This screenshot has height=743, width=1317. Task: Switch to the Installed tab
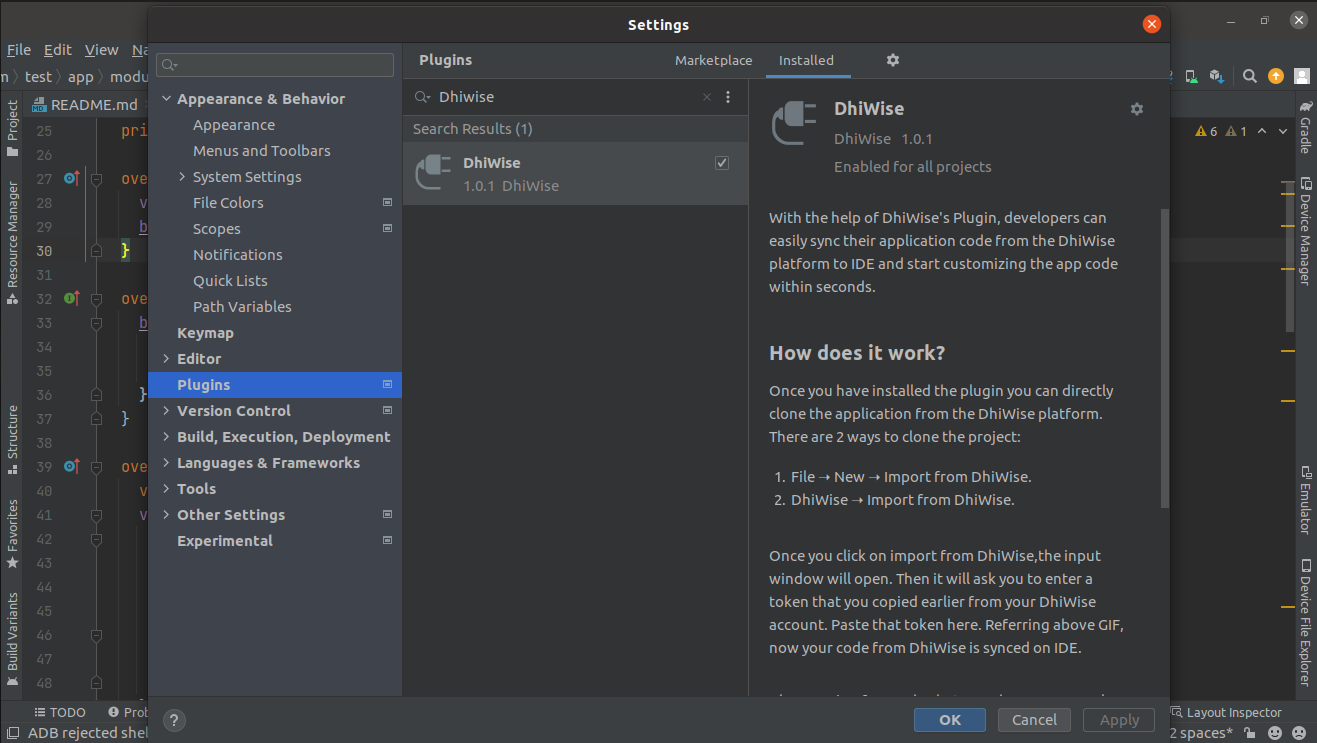click(806, 60)
